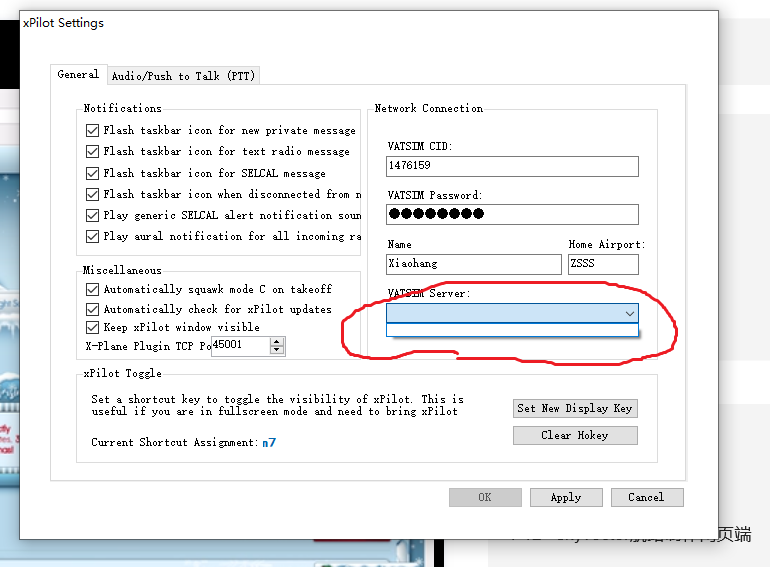Toggle play generic SELCAL alert notification sound
770x567 pixels.
tap(92, 216)
